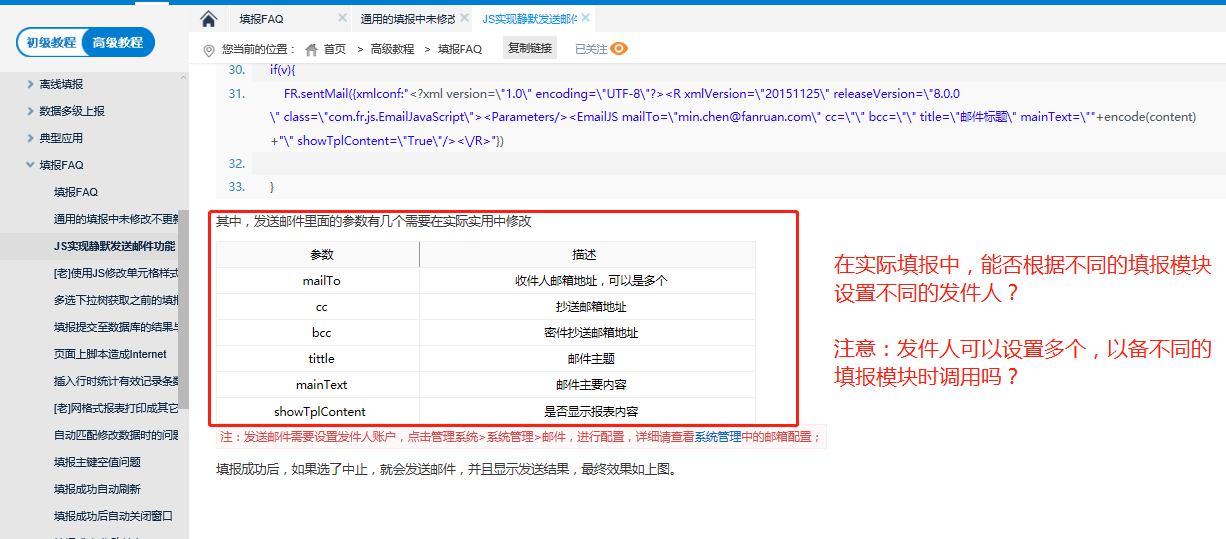Open 插入行时统计有效记录条数 article
This screenshot has width=1226, height=539.
click(116, 381)
